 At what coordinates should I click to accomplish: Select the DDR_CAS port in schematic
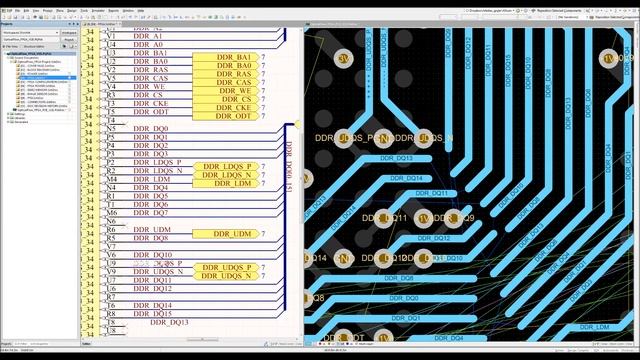click(226, 82)
